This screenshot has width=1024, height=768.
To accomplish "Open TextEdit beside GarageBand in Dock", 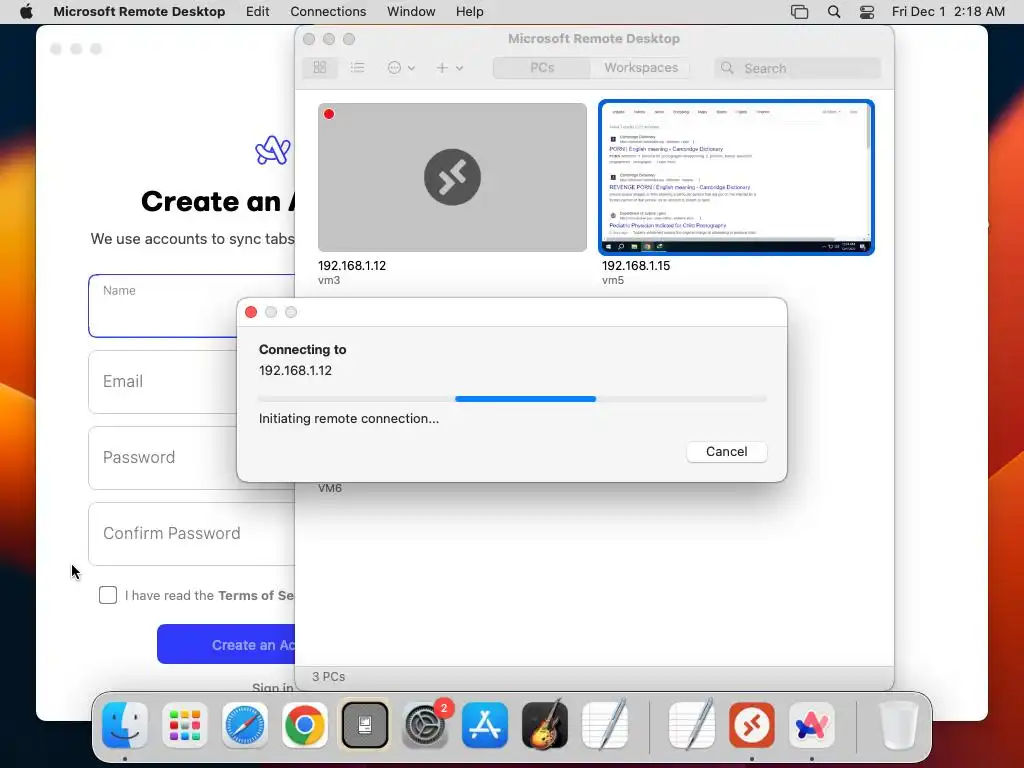I will [x=605, y=724].
